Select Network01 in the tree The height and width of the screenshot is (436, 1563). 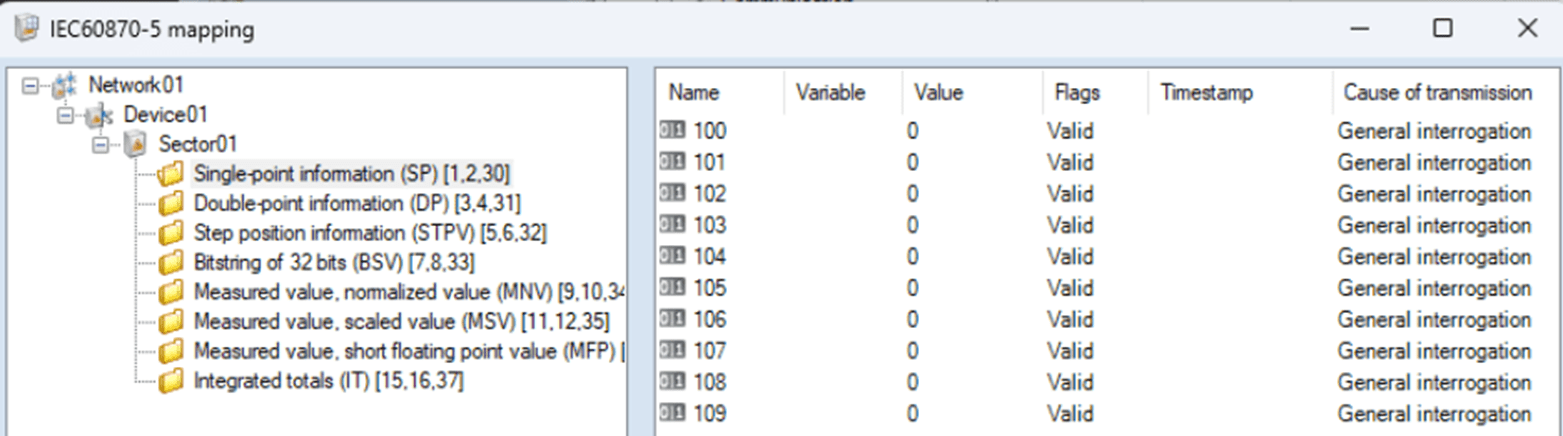tap(136, 84)
